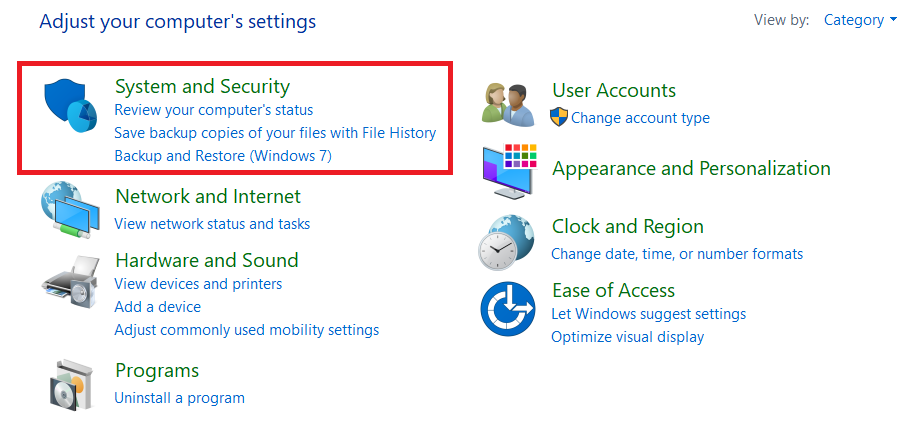This screenshot has height=426, width=916.
Task: Save backup copies with File History
Action: tap(275, 133)
